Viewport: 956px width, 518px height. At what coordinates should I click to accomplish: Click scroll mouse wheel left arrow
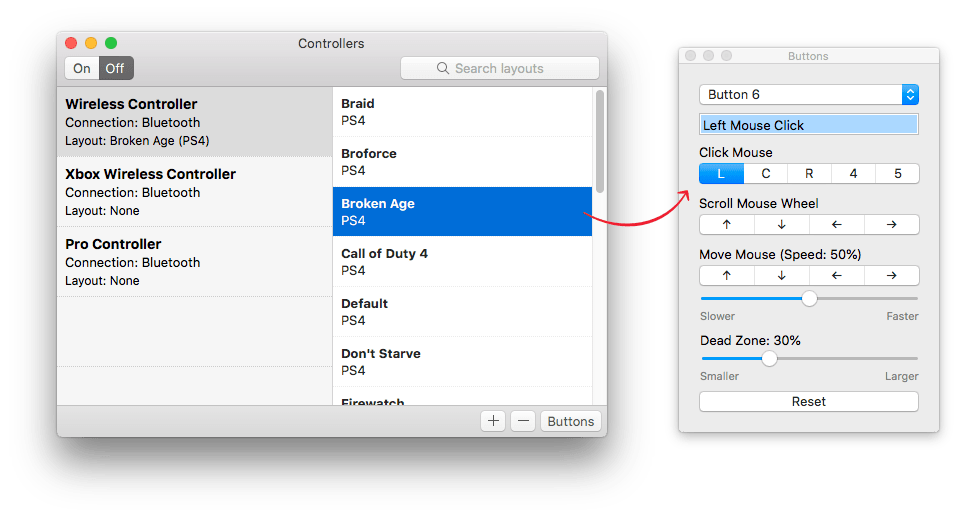(836, 224)
